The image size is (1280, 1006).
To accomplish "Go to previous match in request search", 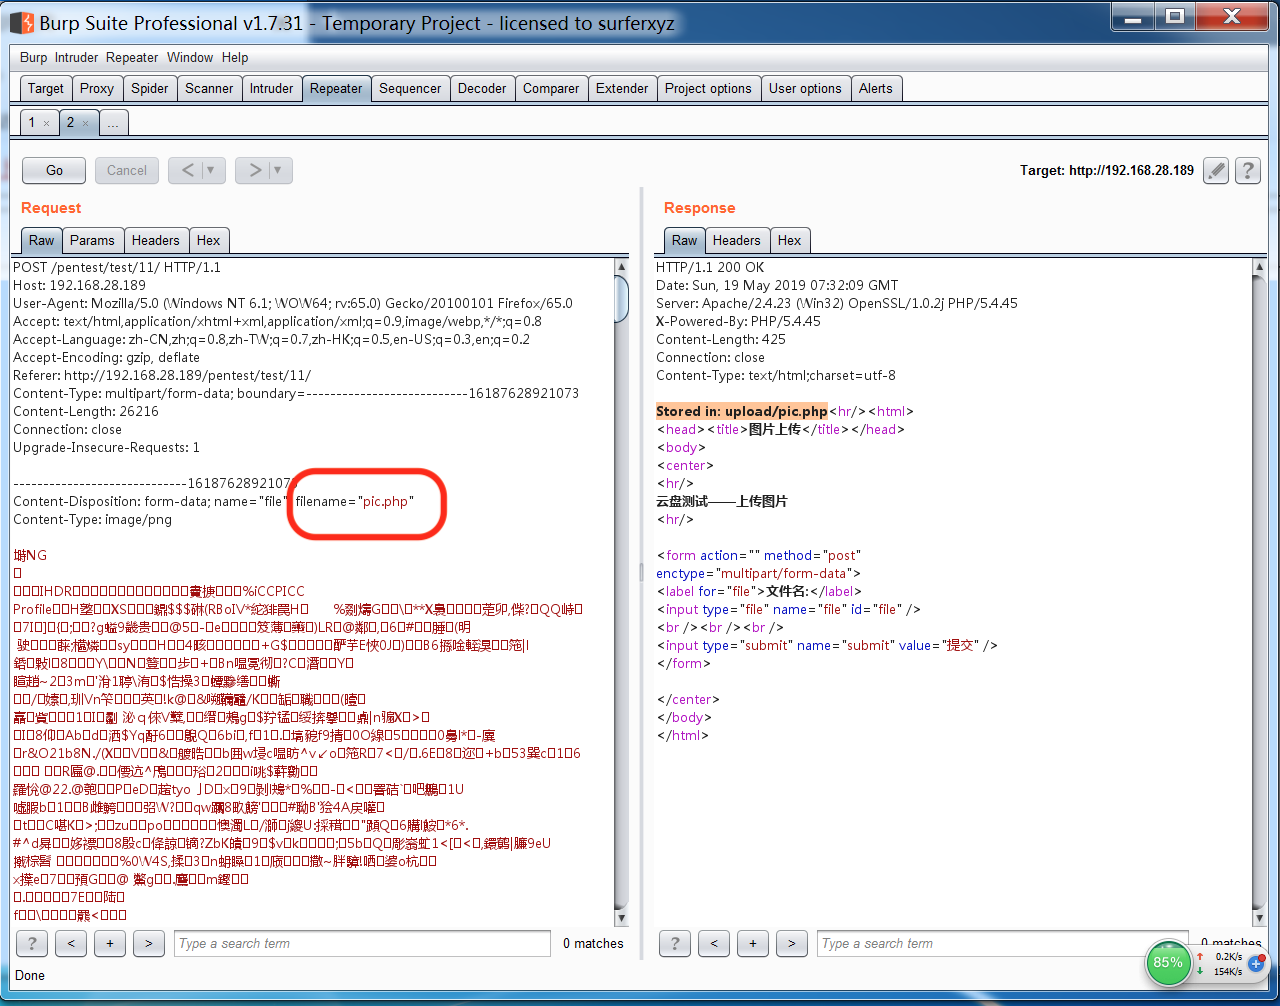I will pos(71,943).
